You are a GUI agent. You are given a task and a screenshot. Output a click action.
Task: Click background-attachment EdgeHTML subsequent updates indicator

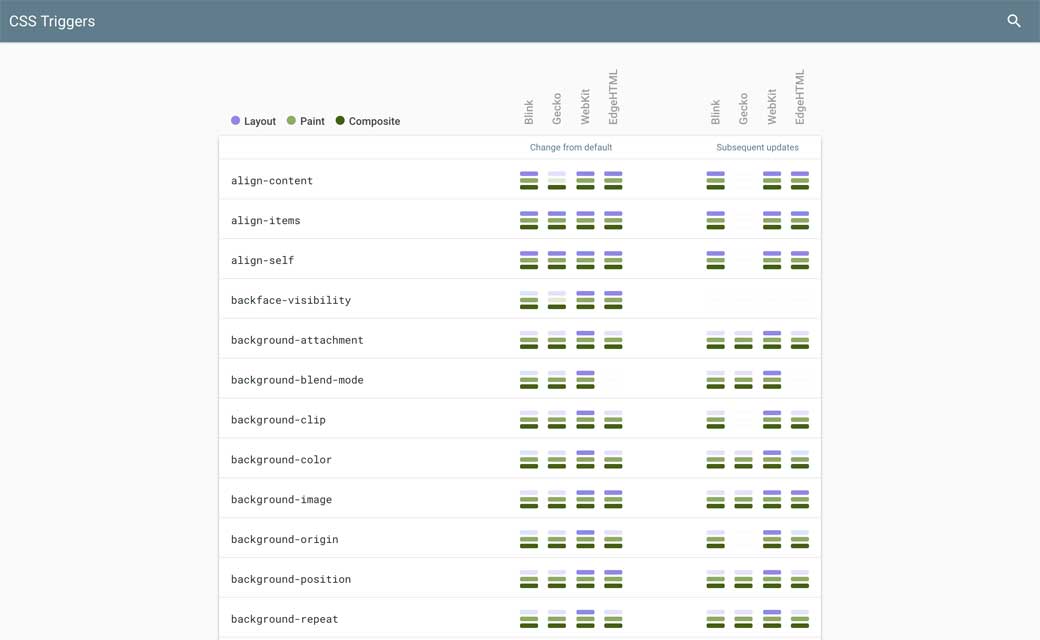[x=799, y=340]
